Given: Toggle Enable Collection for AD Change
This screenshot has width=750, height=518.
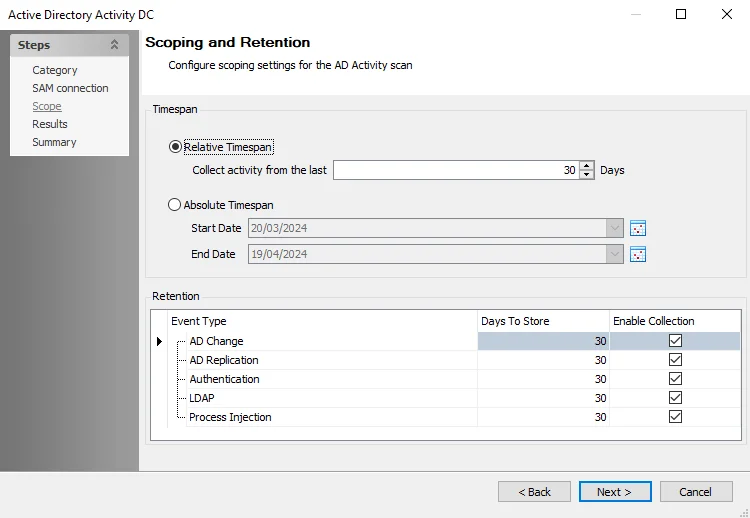Looking at the screenshot, I should [x=675, y=341].
